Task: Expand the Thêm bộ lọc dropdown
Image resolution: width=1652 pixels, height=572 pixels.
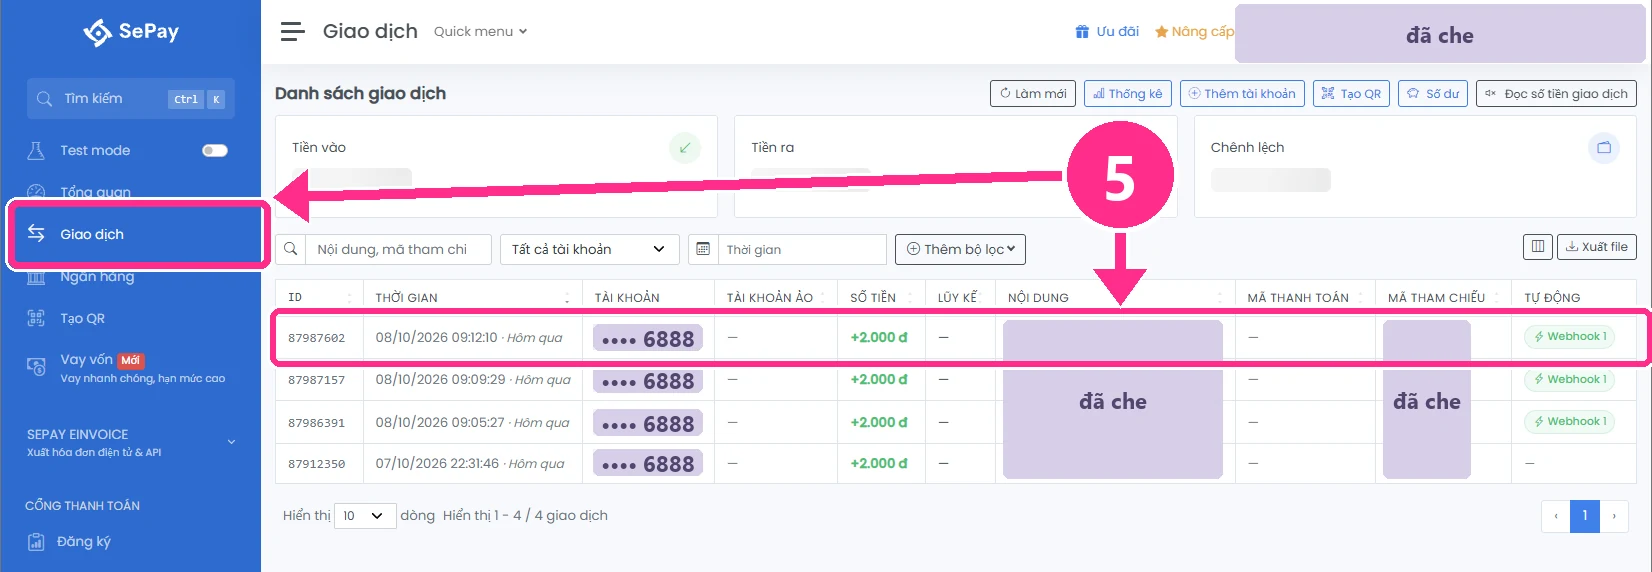Action: coord(961,249)
